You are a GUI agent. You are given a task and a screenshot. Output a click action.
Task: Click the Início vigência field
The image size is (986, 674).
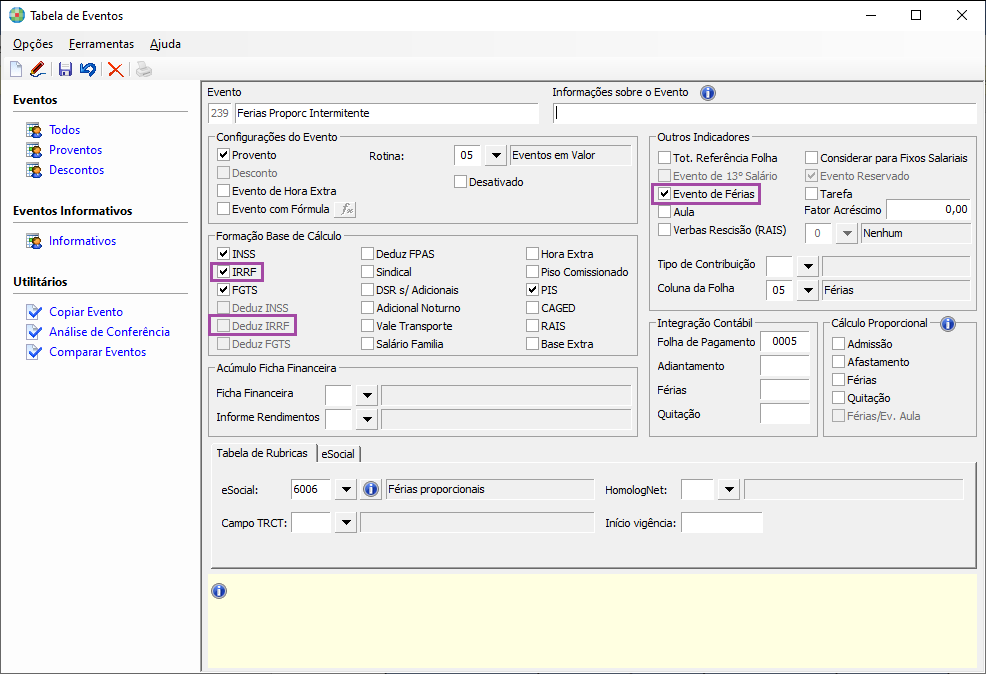pos(722,522)
